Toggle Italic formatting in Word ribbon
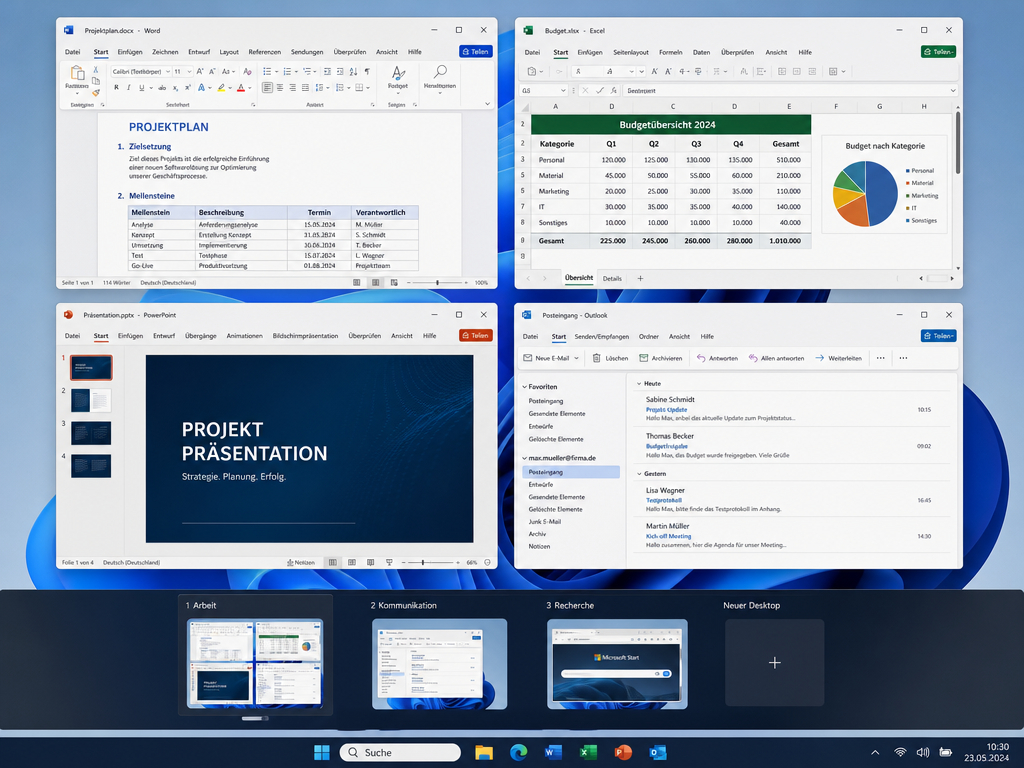The image size is (1024, 768). 129,88
